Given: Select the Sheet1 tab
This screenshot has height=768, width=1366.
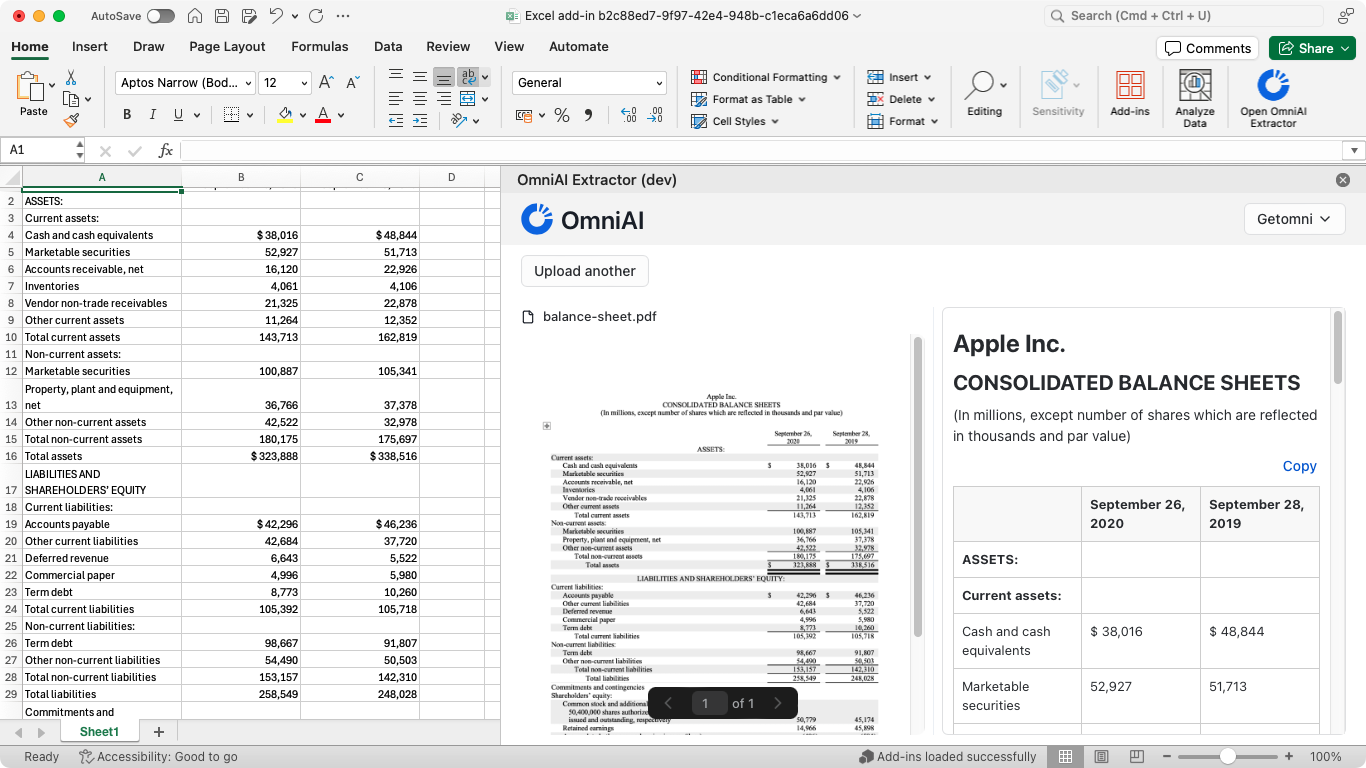Looking at the screenshot, I should [99, 732].
